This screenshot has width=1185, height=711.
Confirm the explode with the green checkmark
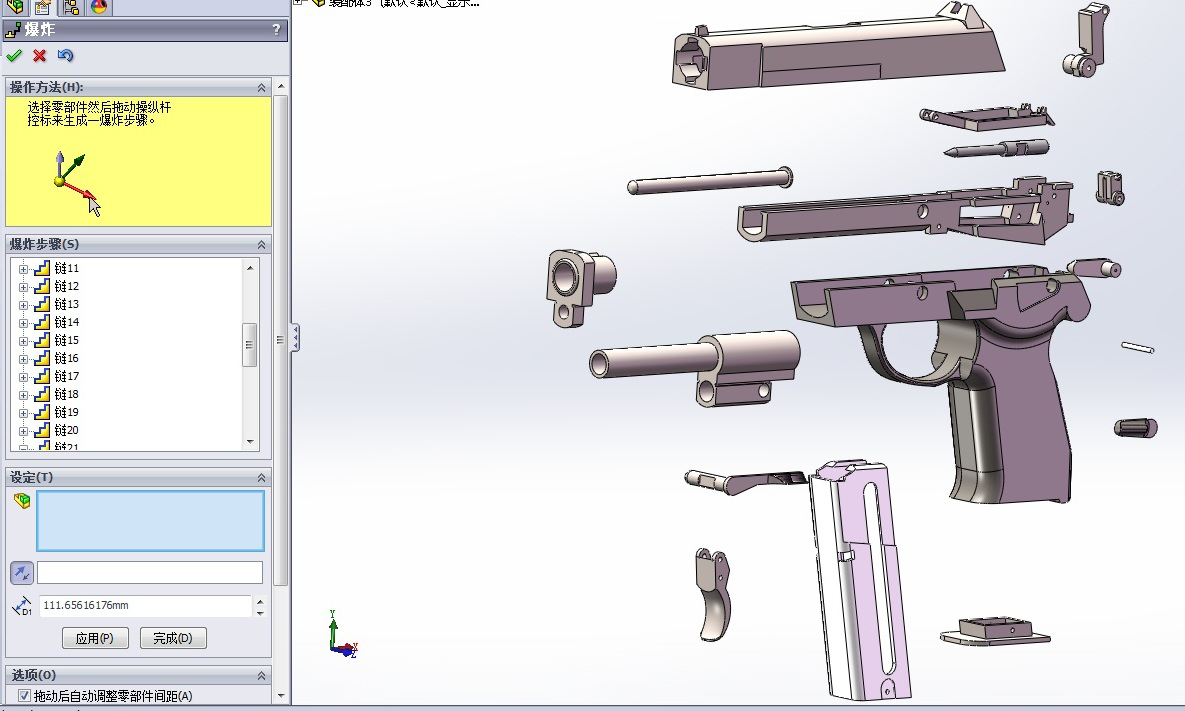tap(14, 56)
